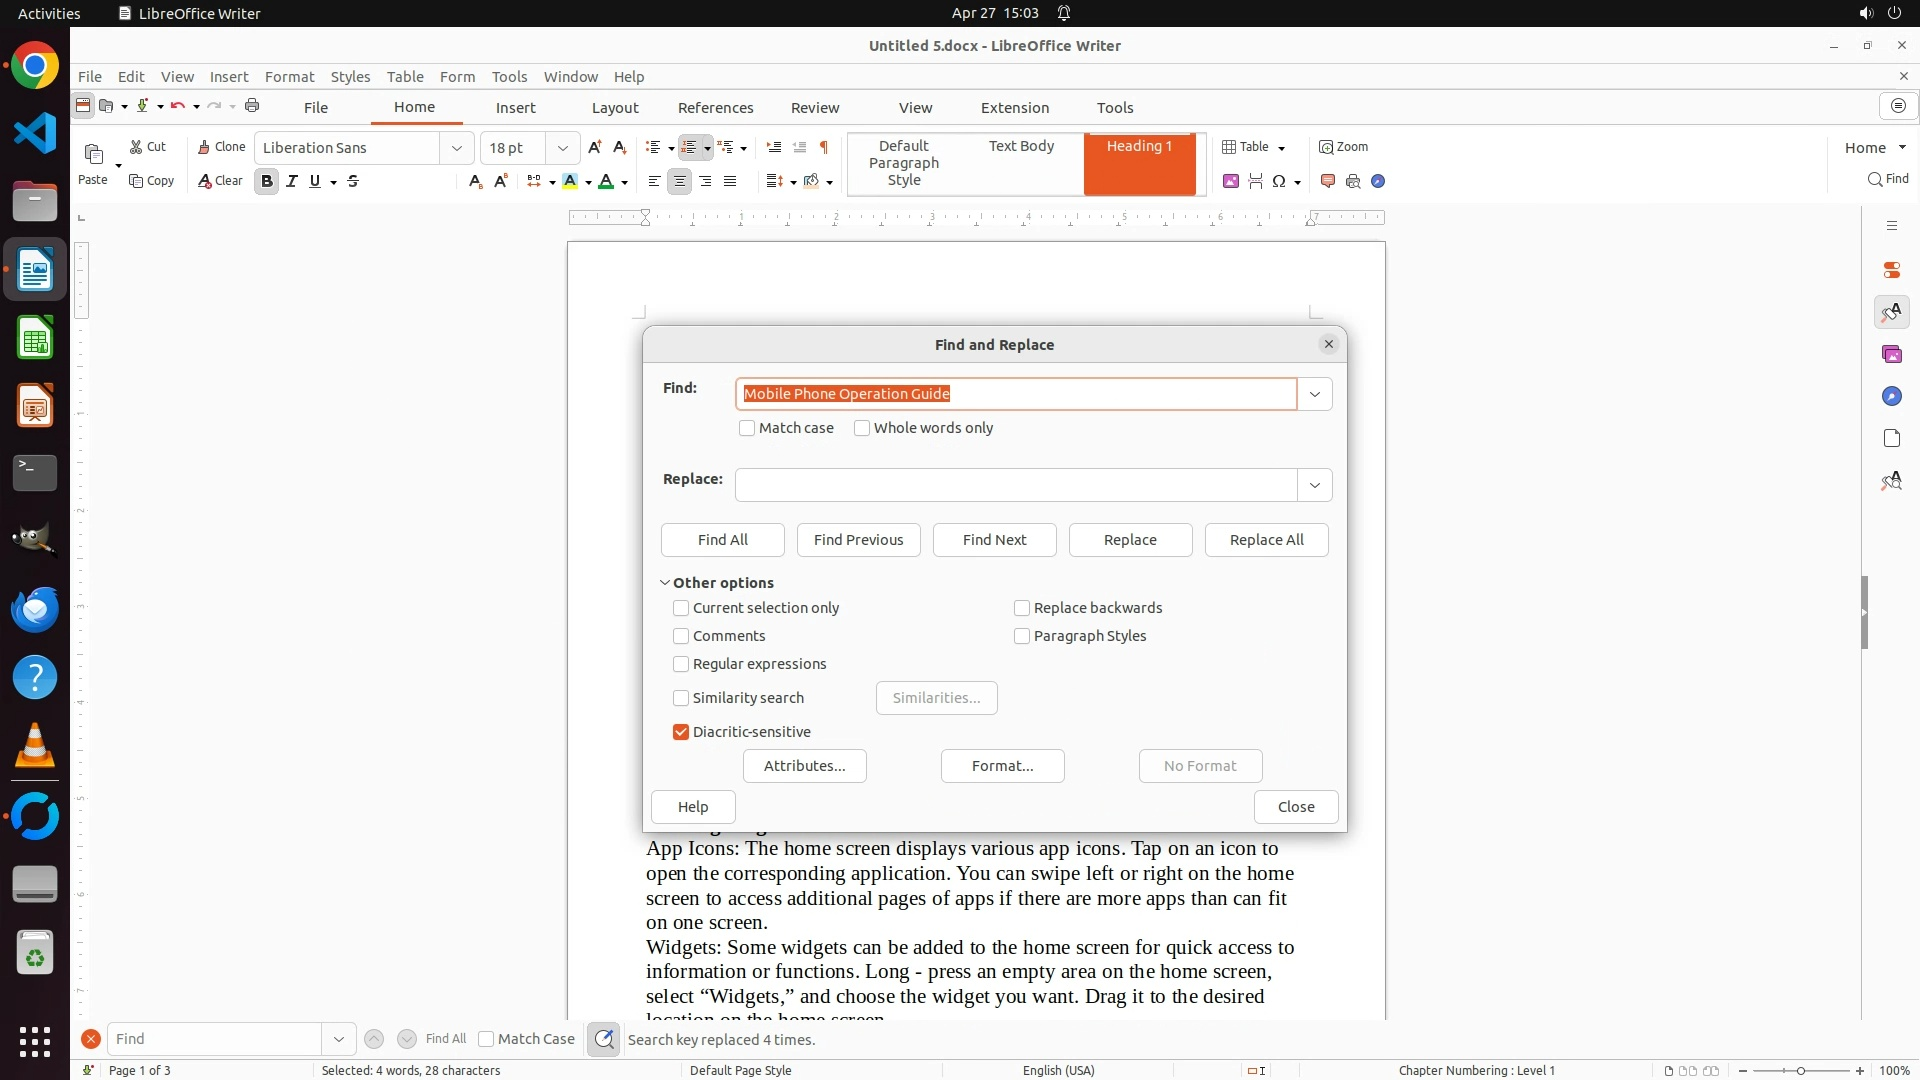Viewport: 1920px width, 1080px height.
Task: Click the Clone formatting icon
Action: tap(221, 147)
